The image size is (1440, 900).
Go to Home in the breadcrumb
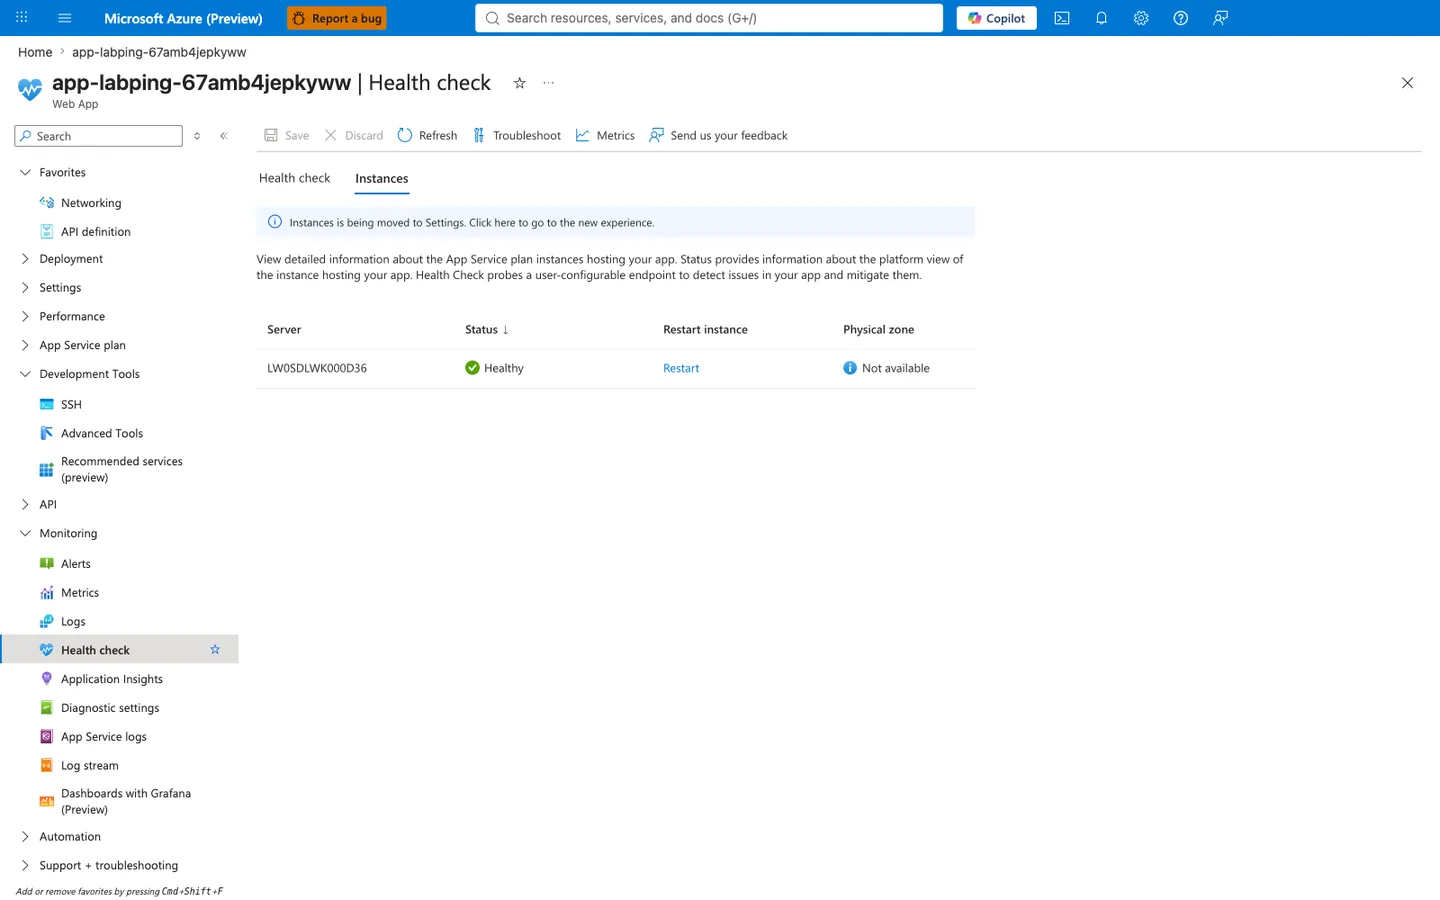click(35, 52)
